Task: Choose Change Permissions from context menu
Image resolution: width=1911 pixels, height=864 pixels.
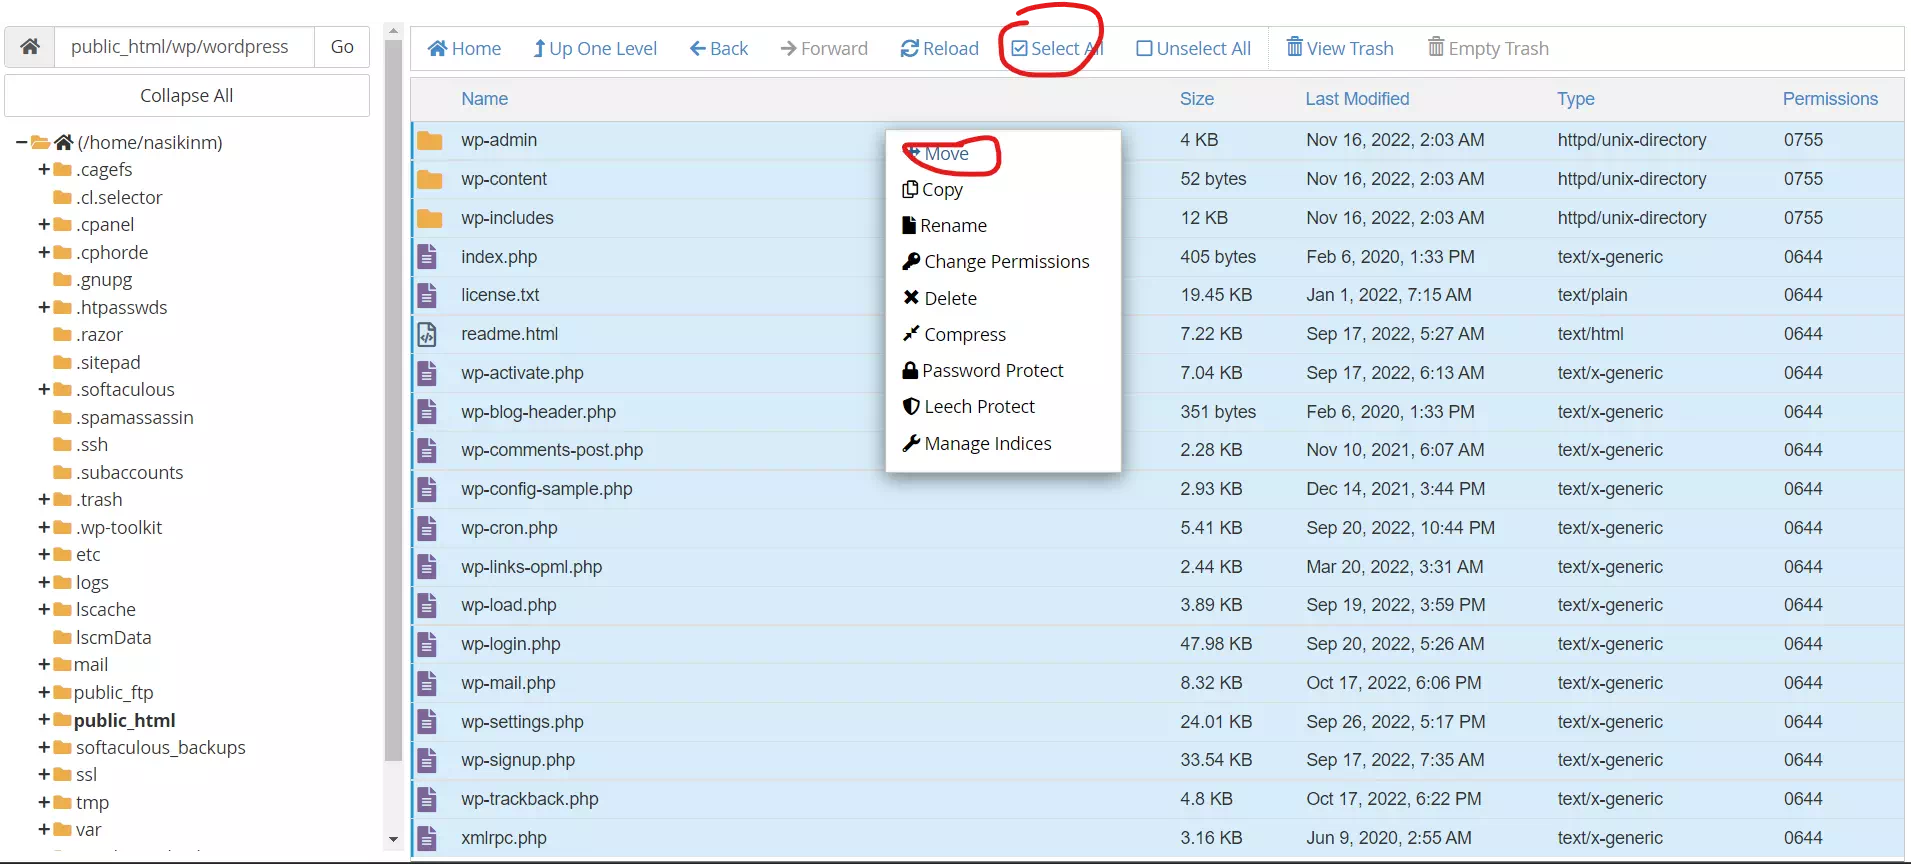Action: [996, 262]
